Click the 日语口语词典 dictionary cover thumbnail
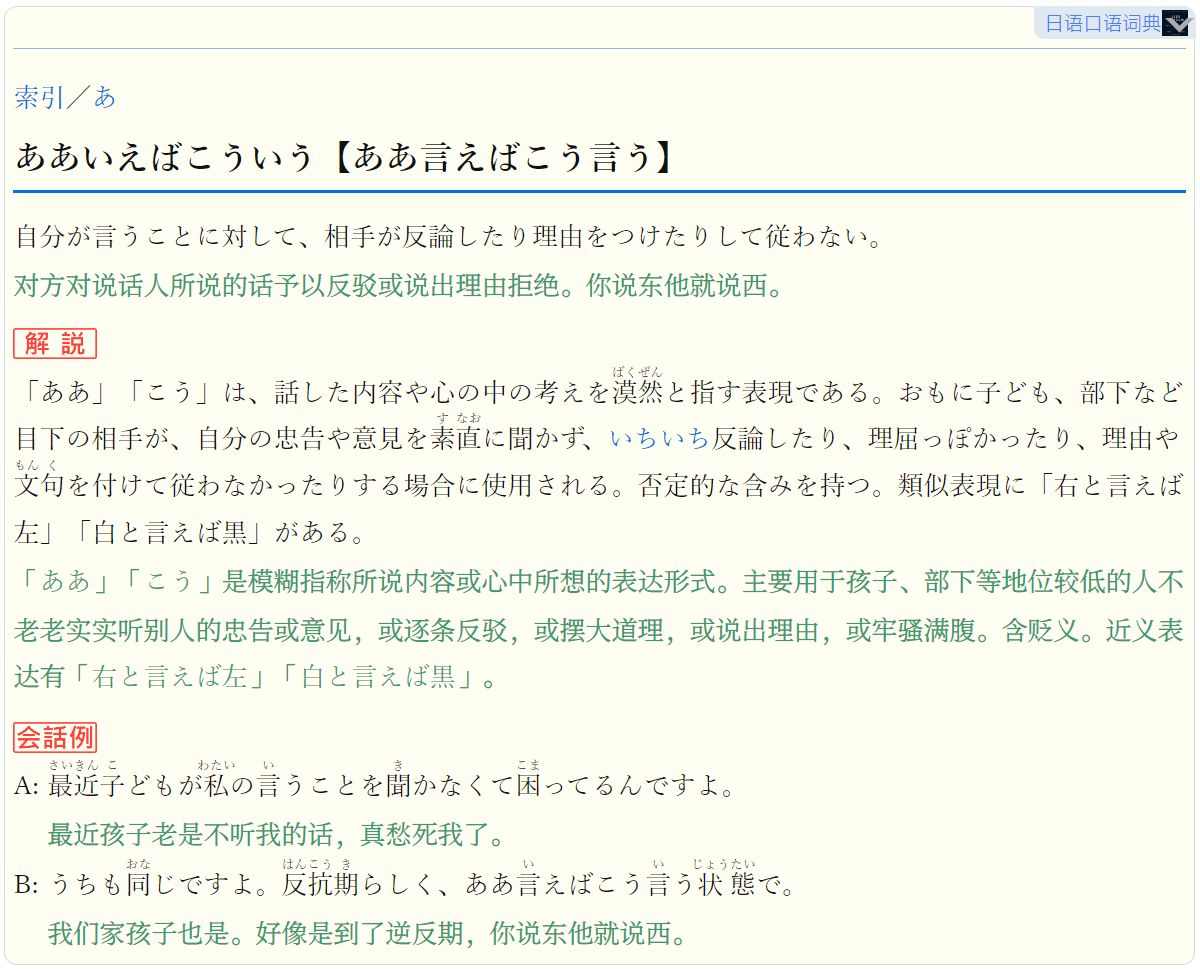This screenshot has width=1200, height=969. click(1176, 24)
